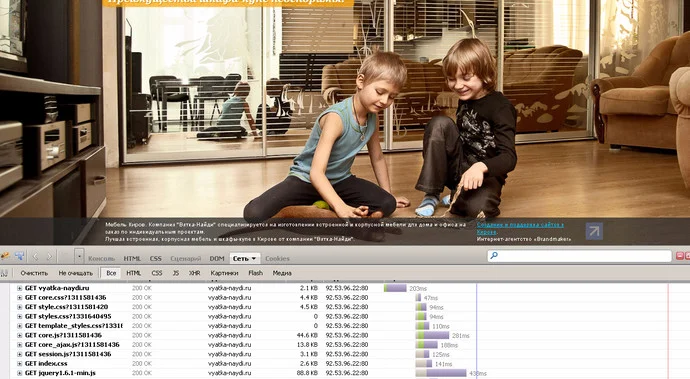This screenshot has height=379, width=690.
Task: Activate the element inspector icon
Action: pos(19,256)
